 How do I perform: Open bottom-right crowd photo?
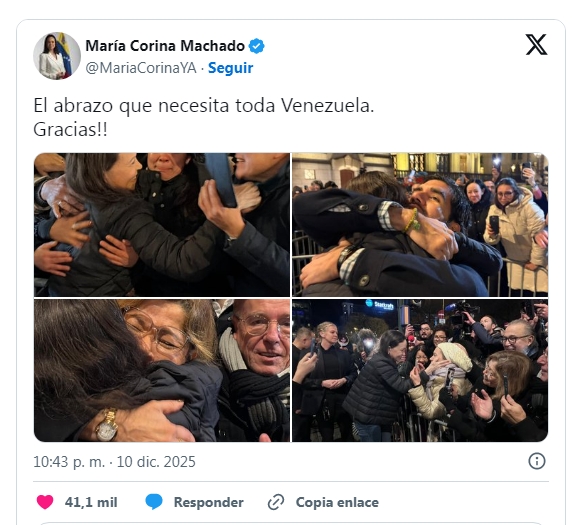[x=420, y=370]
